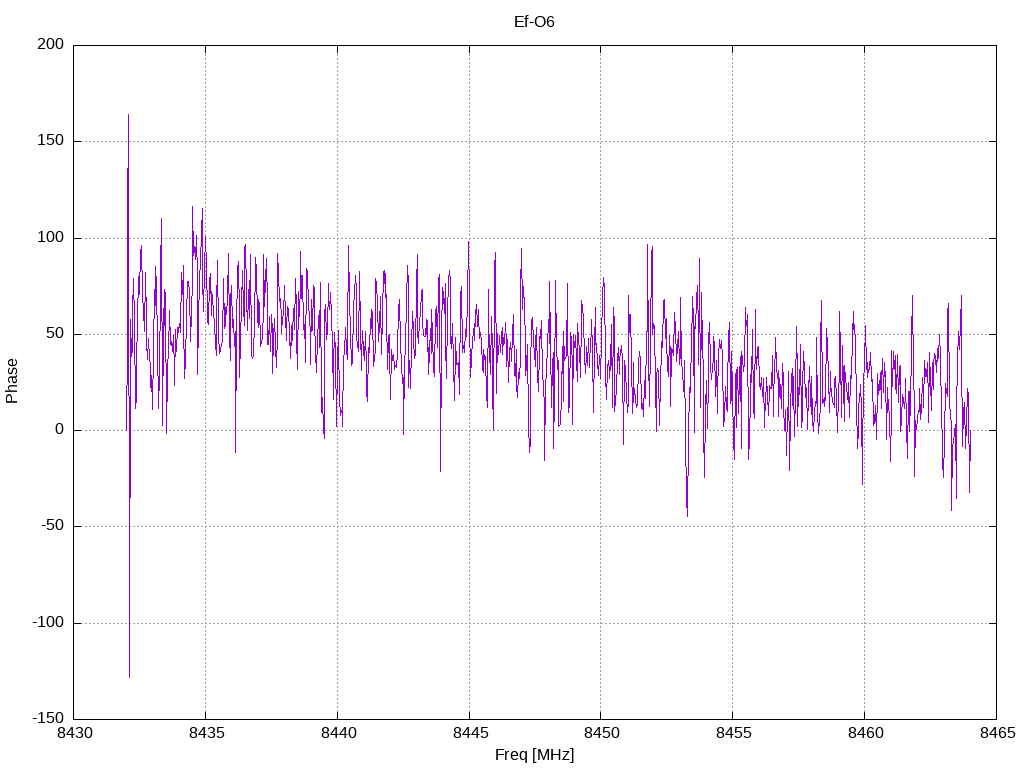
Task: Click the 8445 x-axis tick label
Action: (x=470, y=733)
